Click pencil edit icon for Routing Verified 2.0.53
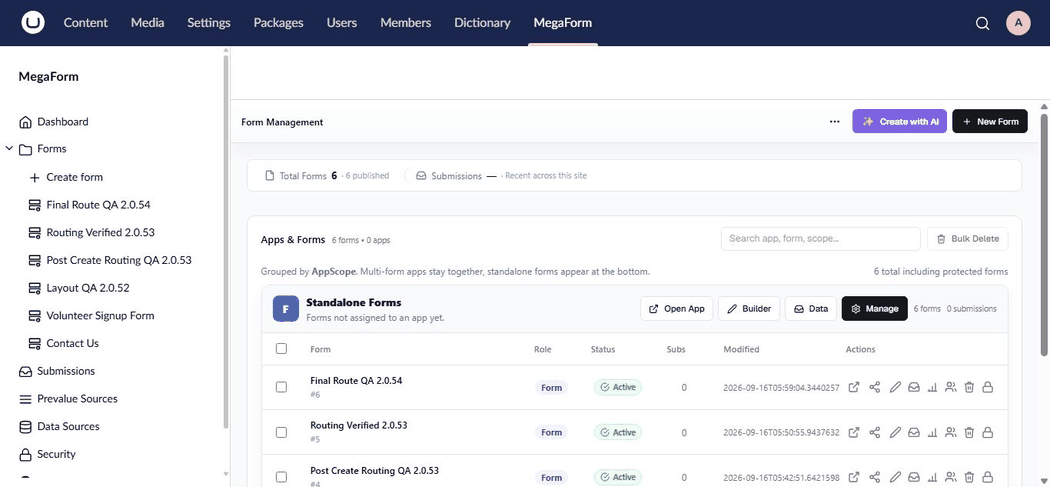This screenshot has width=1050, height=487. coord(895,433)
